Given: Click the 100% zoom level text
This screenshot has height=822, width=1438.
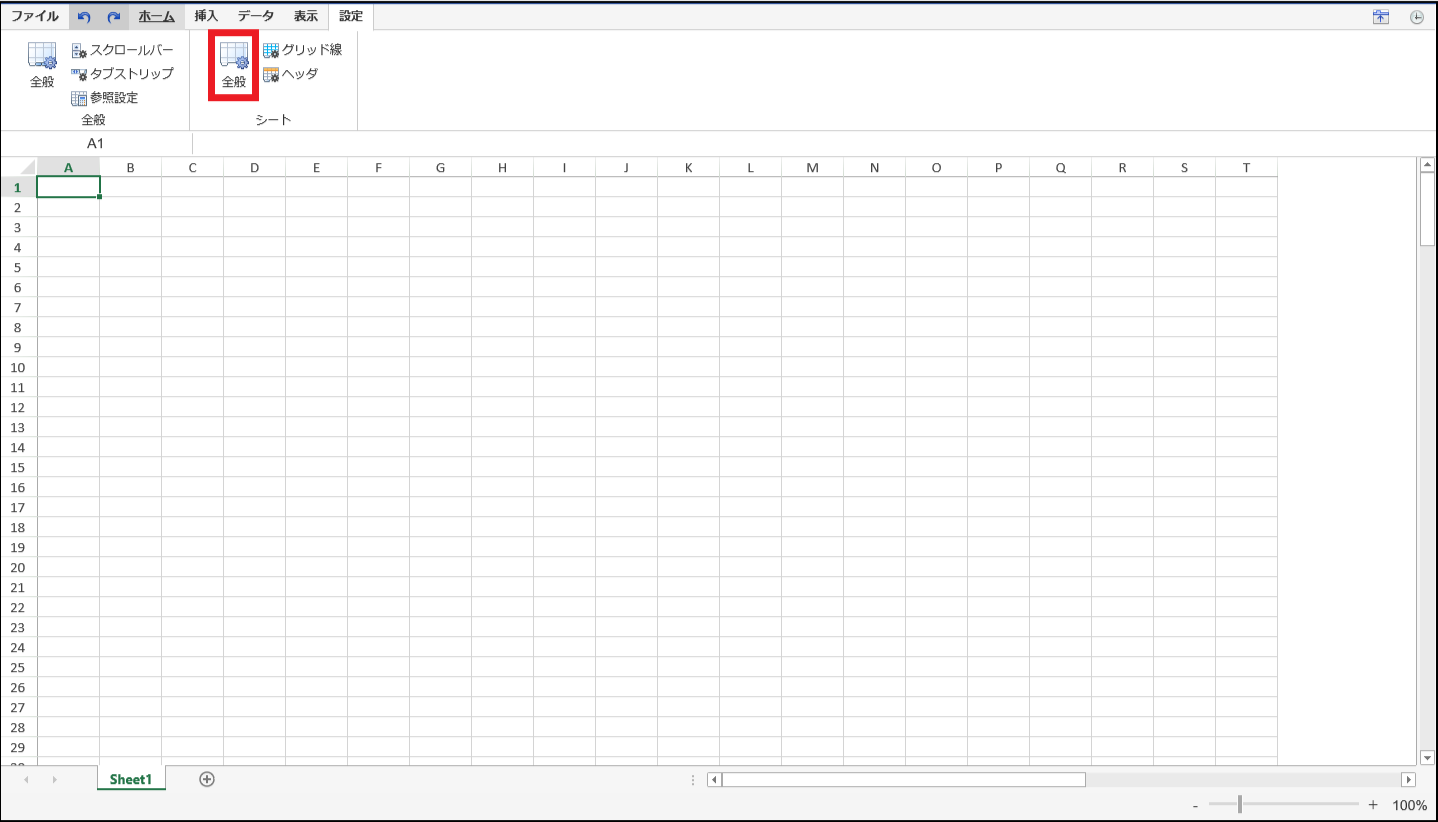Looking at the screenshot, I should pyautogui.click(x=1410, y=805).
